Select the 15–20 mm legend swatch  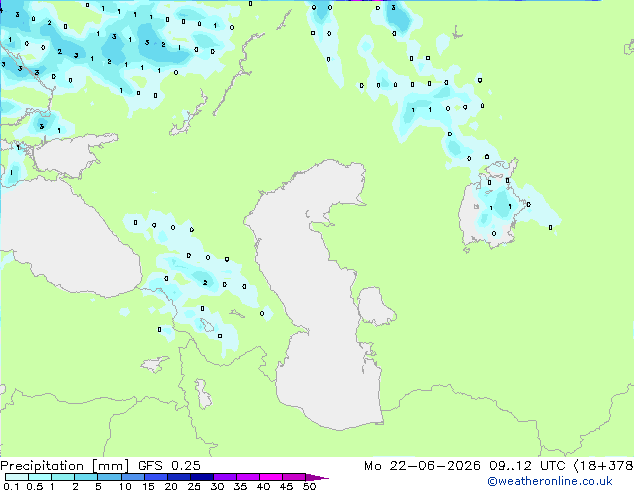click(x=155, y=477)
